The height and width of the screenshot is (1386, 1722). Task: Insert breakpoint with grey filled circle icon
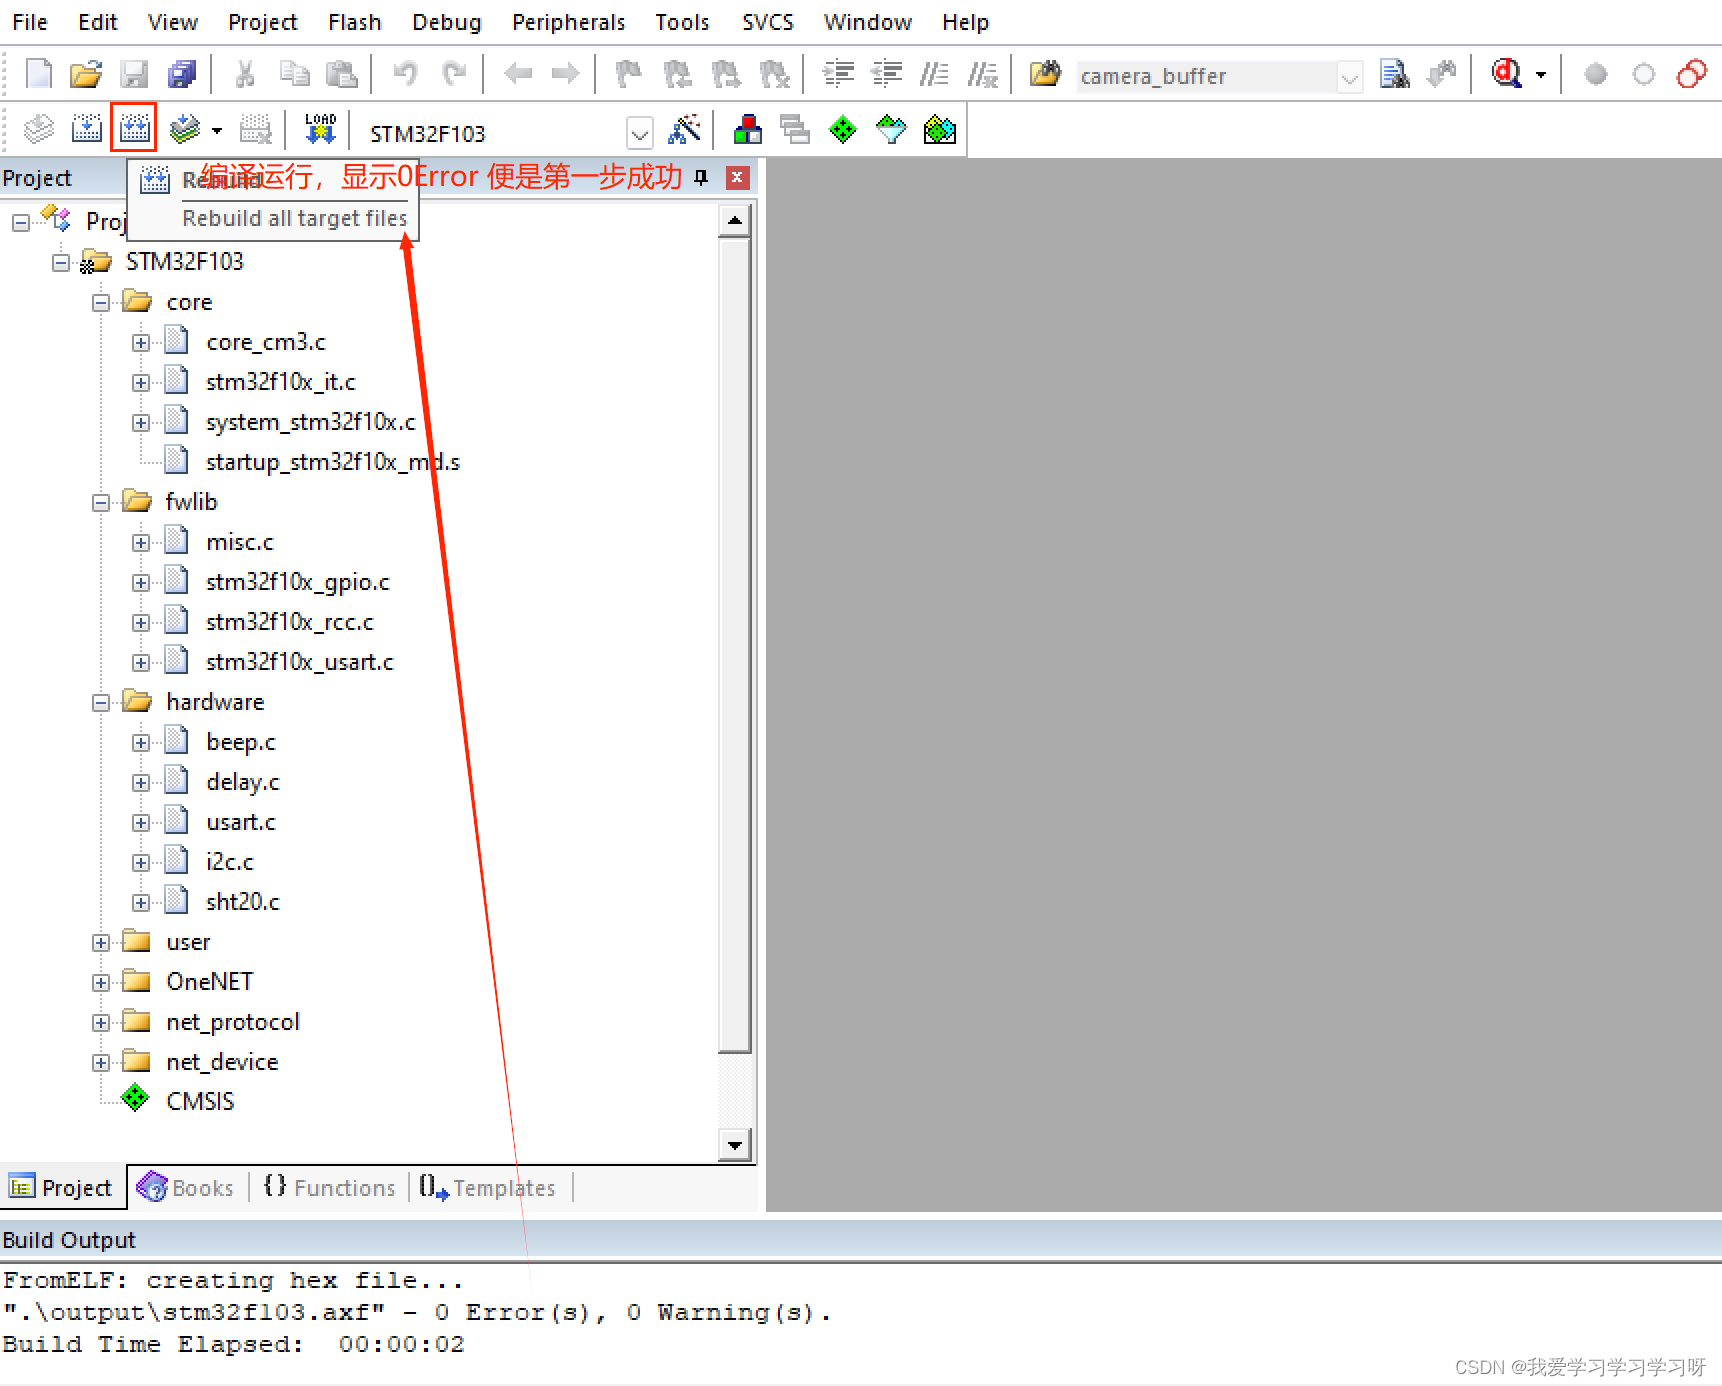click(1596, 74)
